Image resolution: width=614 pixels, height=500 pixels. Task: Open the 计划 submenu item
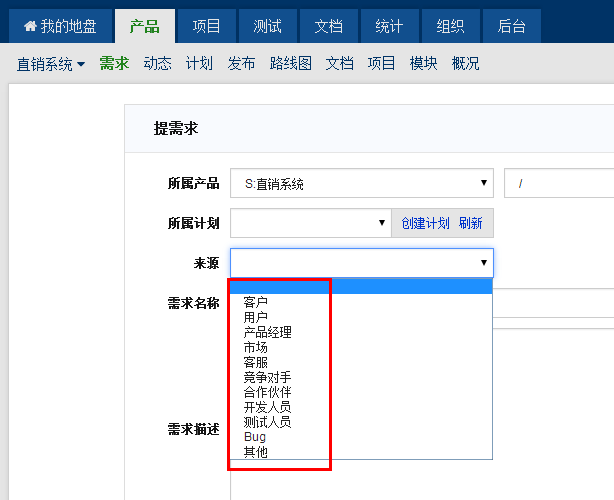199,63
